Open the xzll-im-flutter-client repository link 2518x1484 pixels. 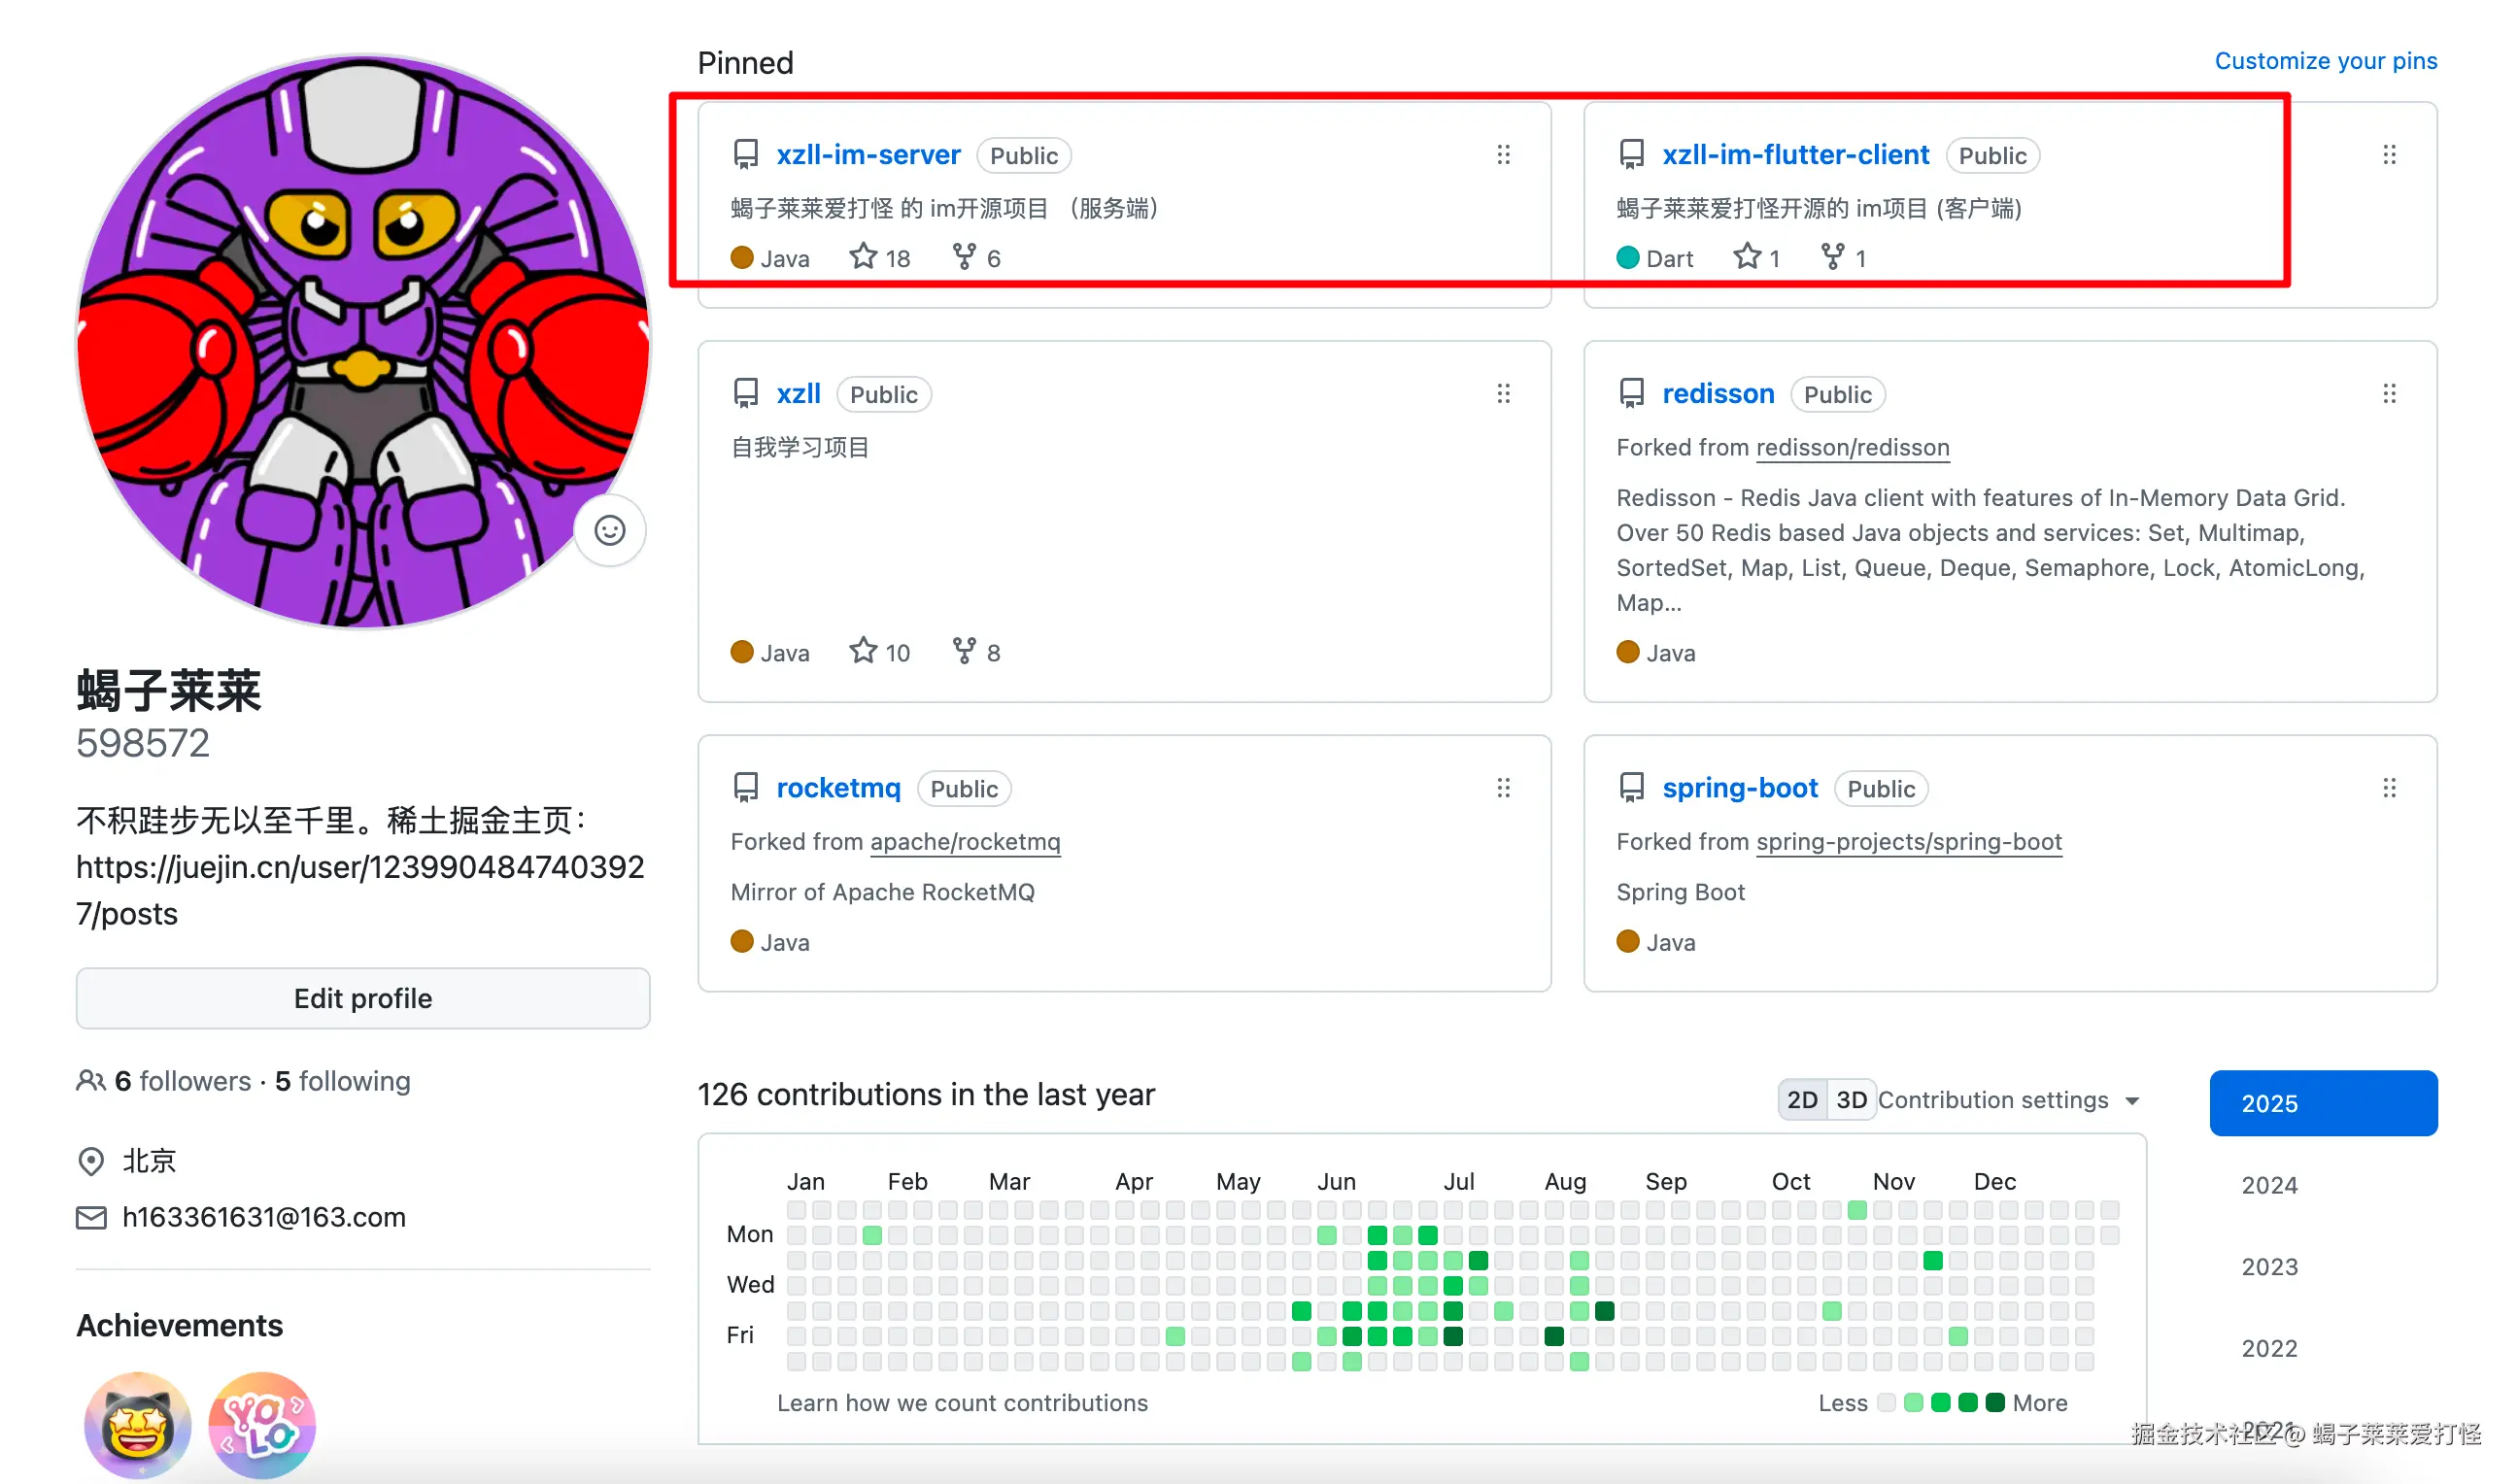pos(1795,155)
